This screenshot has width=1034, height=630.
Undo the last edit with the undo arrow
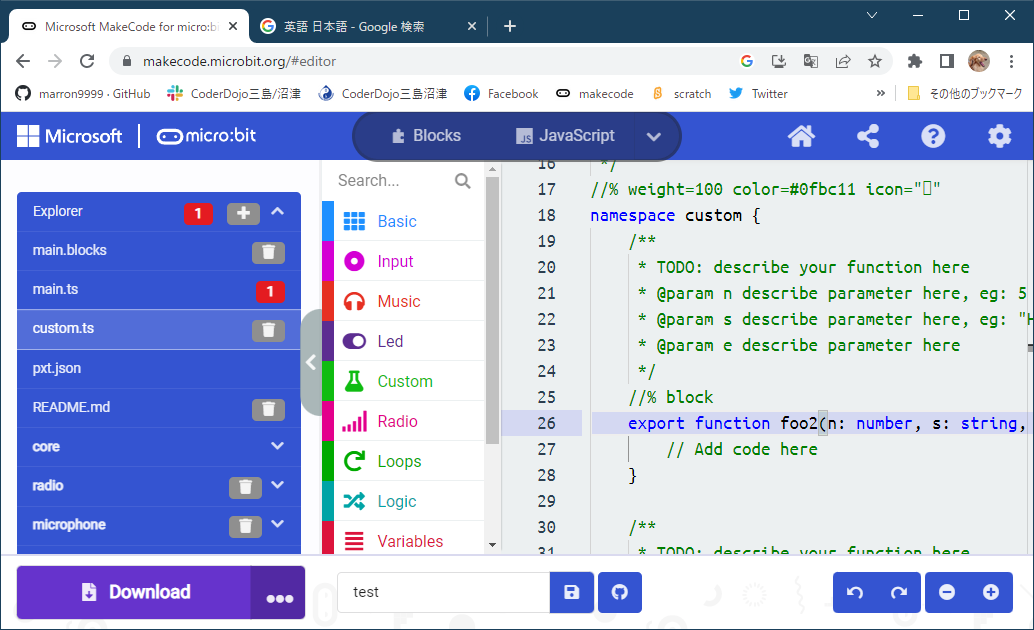[855, 592]
